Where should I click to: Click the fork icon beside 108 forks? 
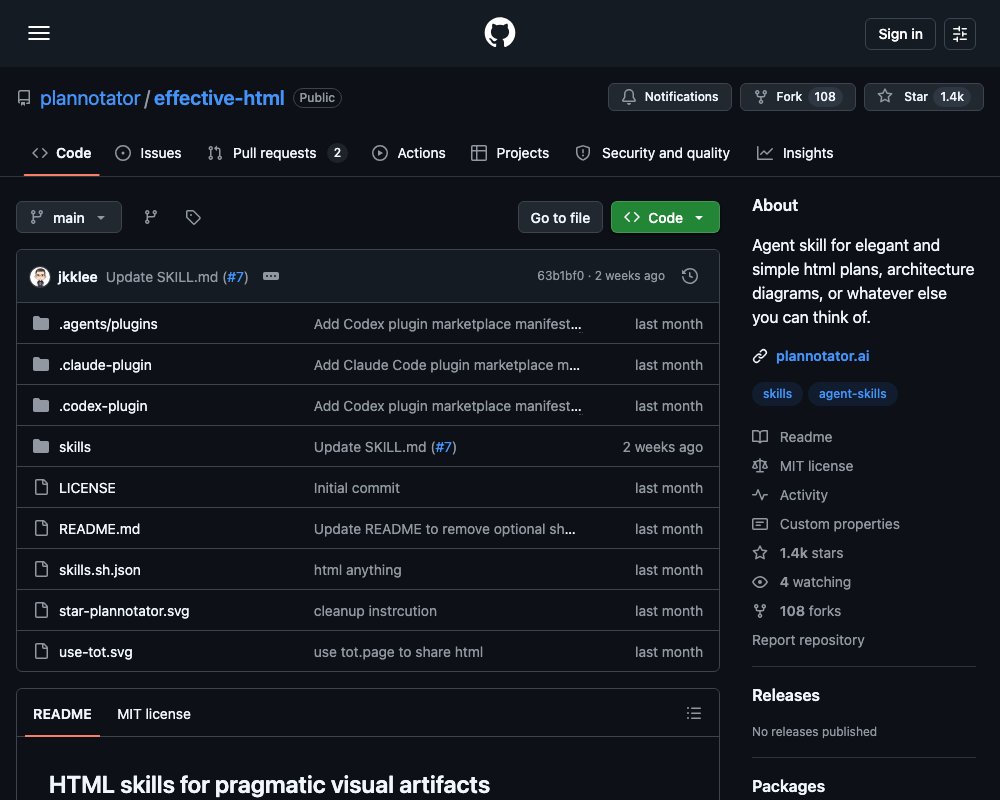tap(760, 611)
